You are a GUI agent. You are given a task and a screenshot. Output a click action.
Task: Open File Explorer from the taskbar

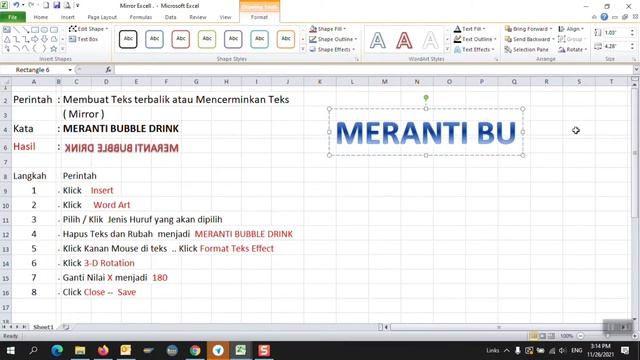click(x=80, y=351)
